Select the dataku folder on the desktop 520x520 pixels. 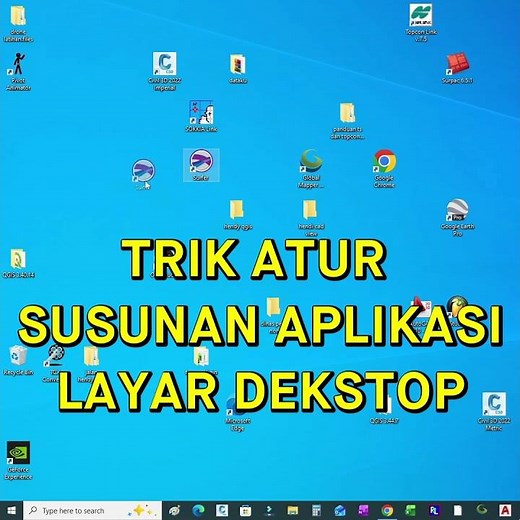[238, 68]
